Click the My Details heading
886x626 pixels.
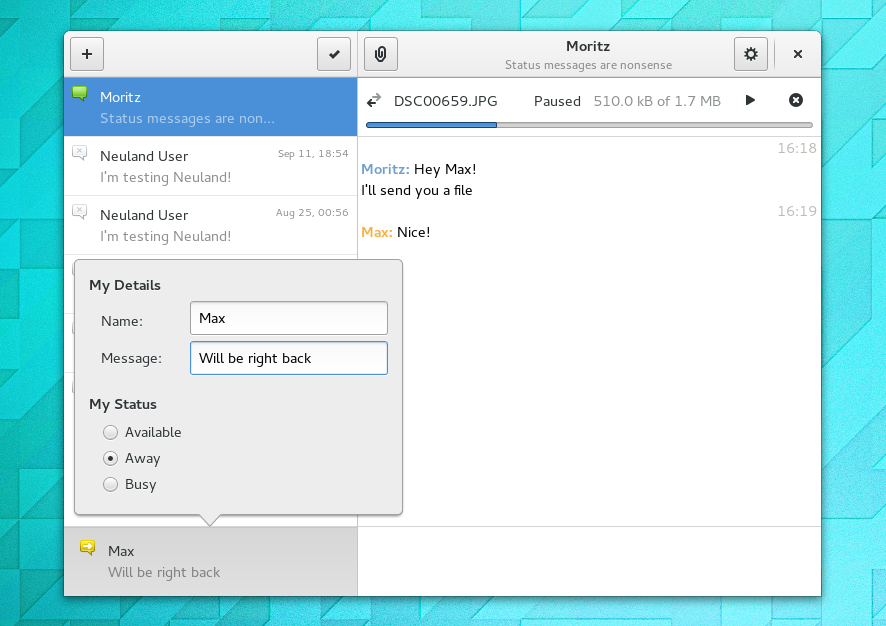tap(125, 285)
